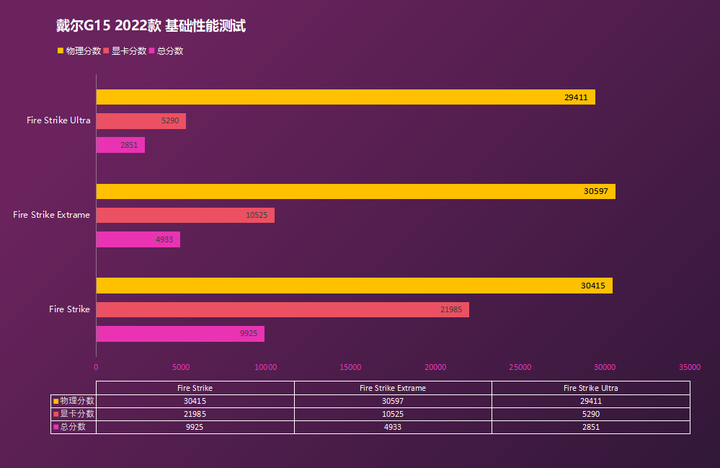The image size is (720, 468).
Task: Select the Fire Strike Extrame magenta bar 4933
Action: coord(138,239)
